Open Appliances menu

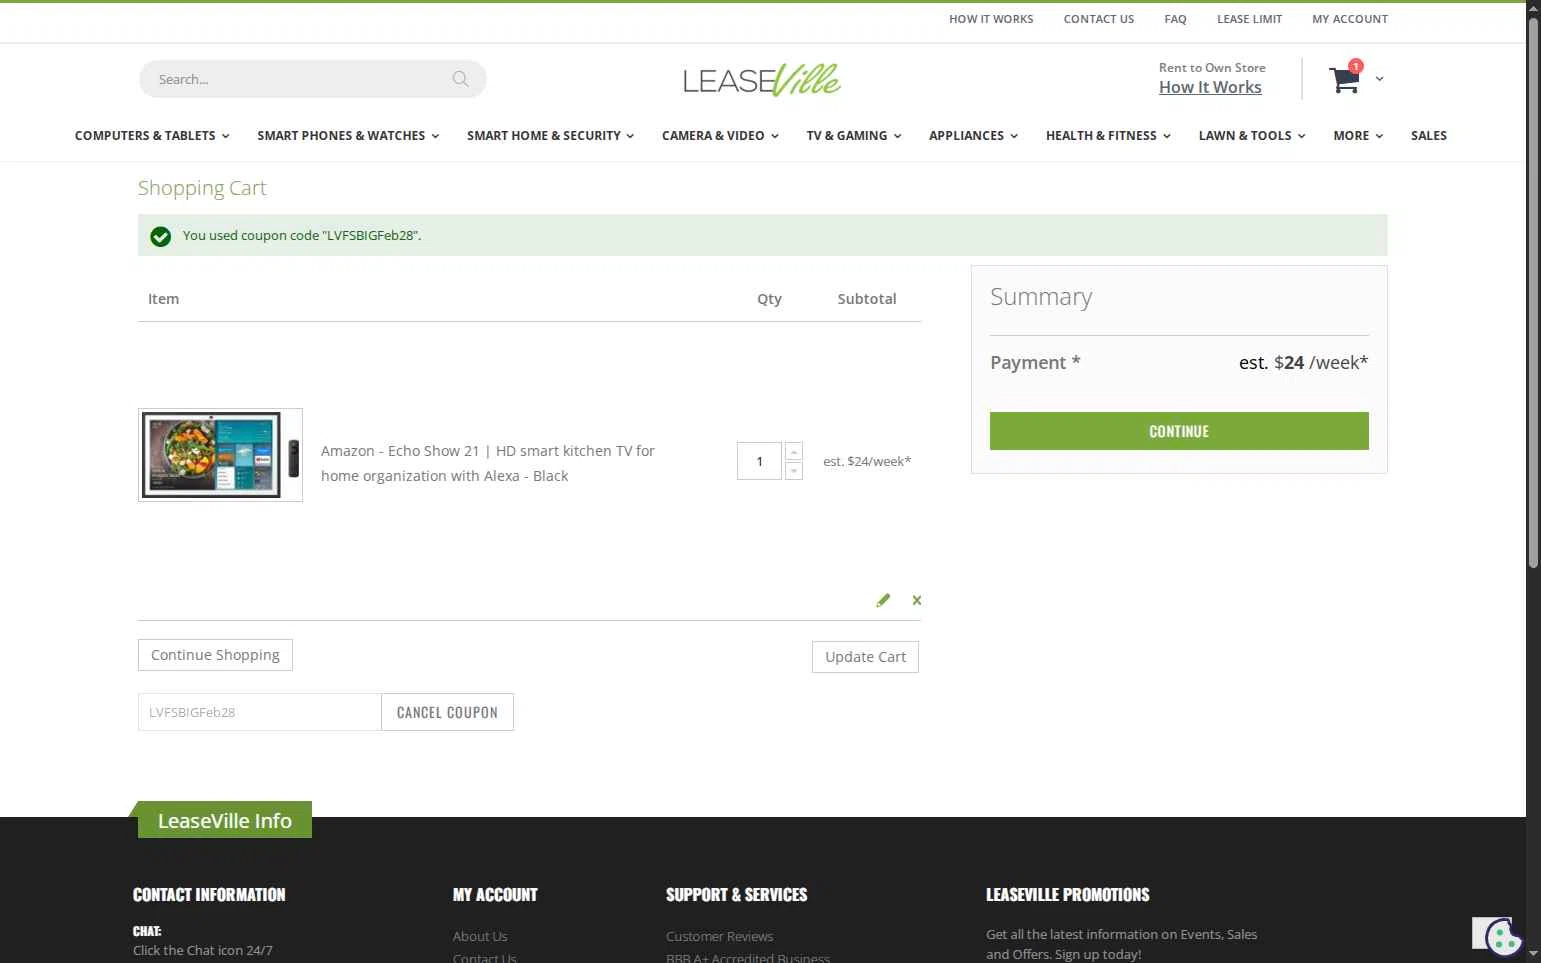(973, 136)
